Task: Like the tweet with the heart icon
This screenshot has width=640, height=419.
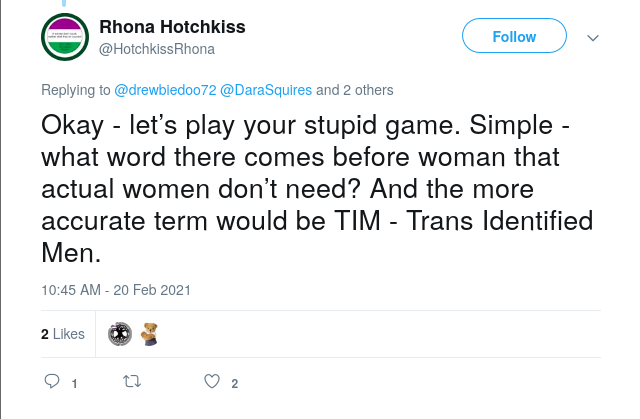Action: click(x=211, y=381)
